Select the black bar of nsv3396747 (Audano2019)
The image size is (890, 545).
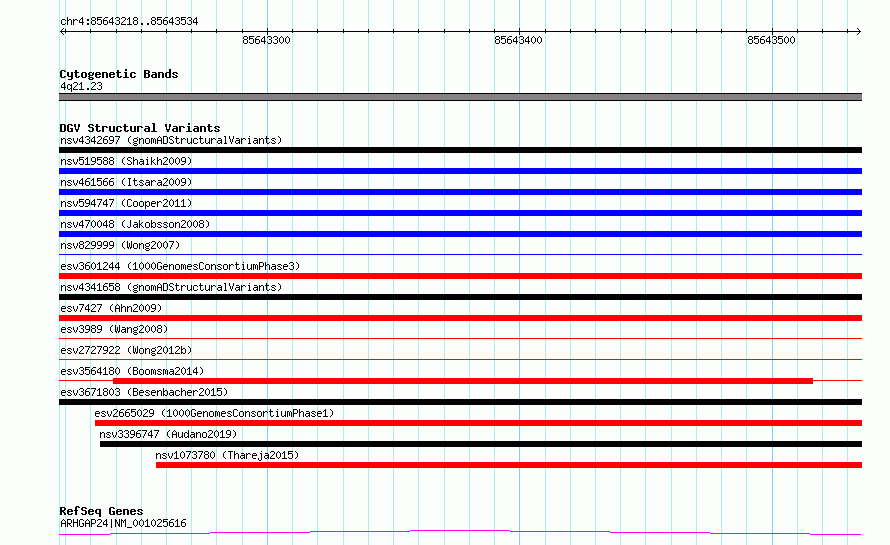[481, 444]
